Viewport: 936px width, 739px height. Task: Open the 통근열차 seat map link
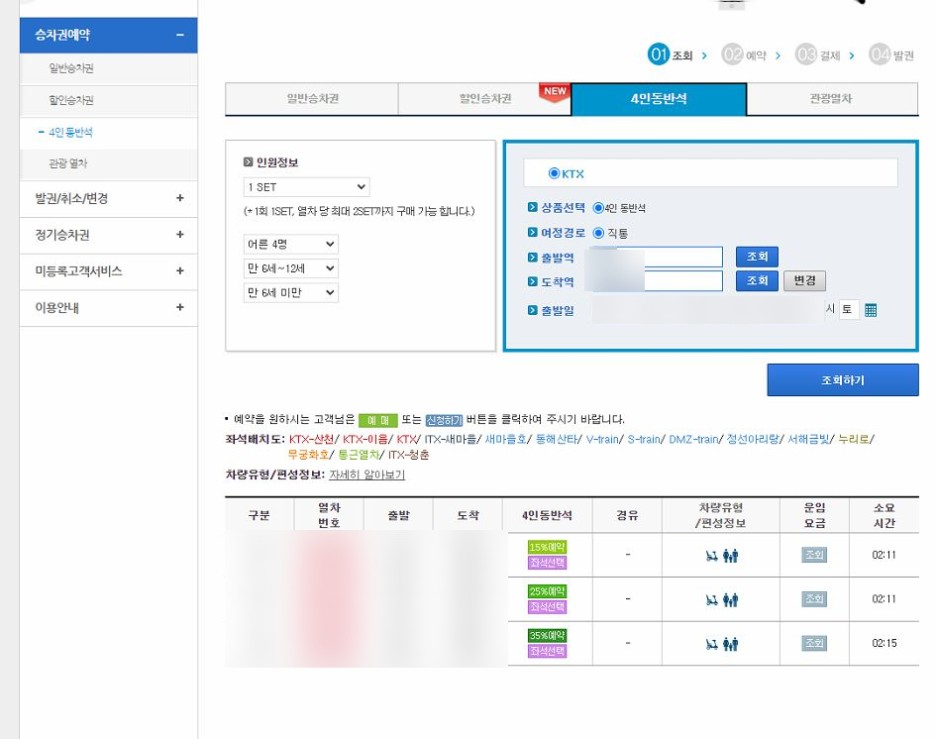click(358, 455)
